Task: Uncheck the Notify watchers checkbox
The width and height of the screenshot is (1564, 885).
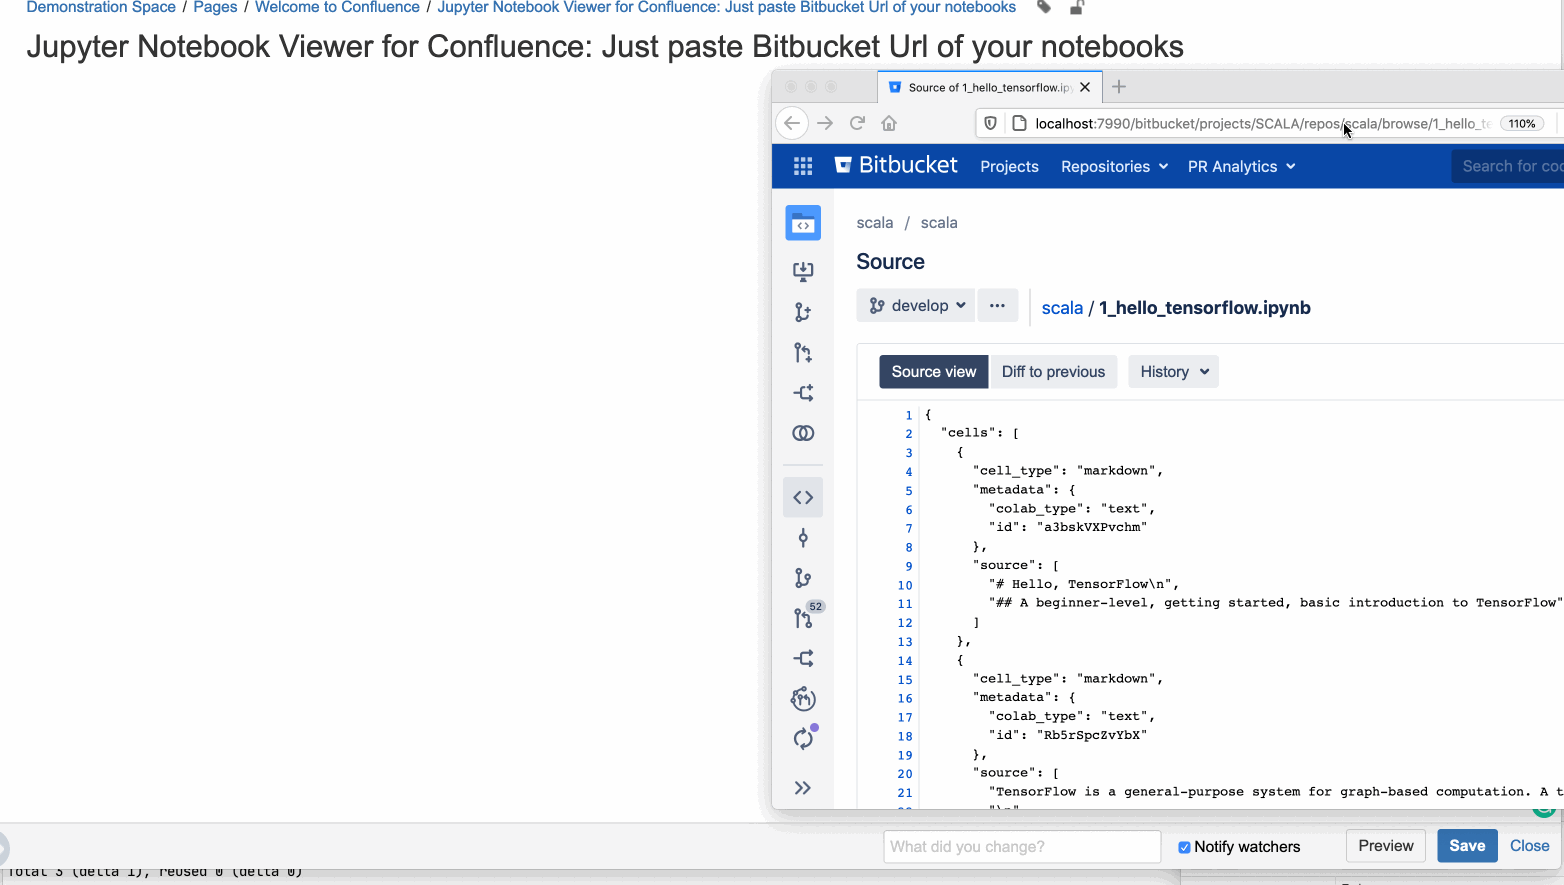Action: 1184,847
